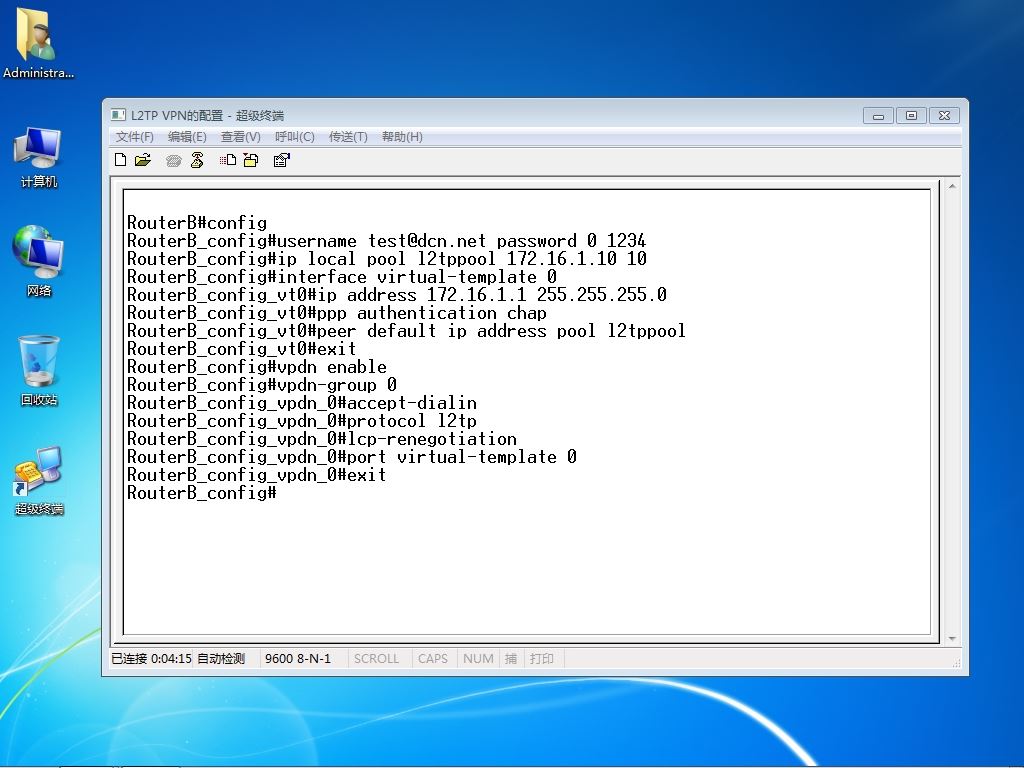This screenshot has width=1024, height=768.
Task: Click the grayed Call phone icon
Action: pyautogui.click(x=173, y=160)
